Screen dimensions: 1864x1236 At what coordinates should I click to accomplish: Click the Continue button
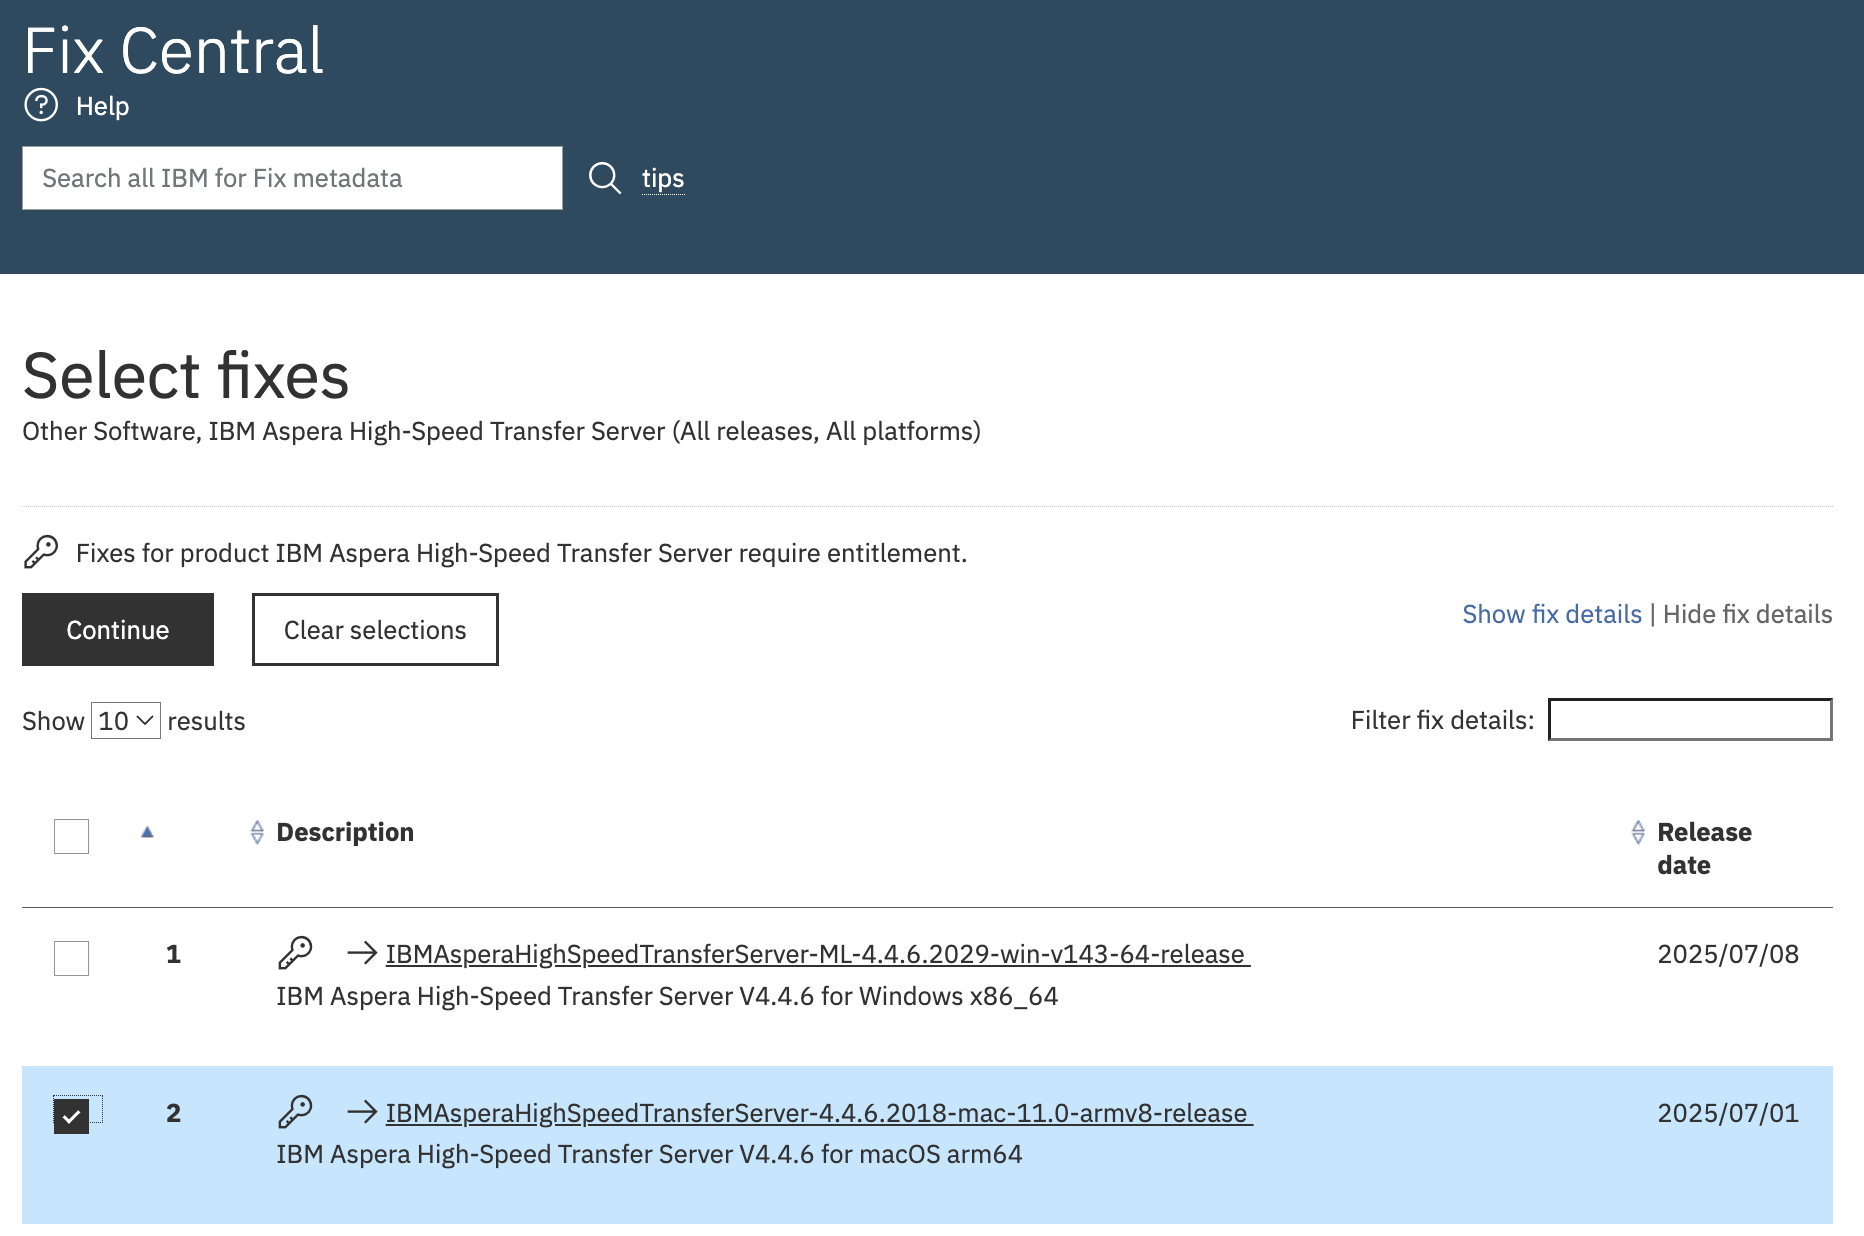118,630
